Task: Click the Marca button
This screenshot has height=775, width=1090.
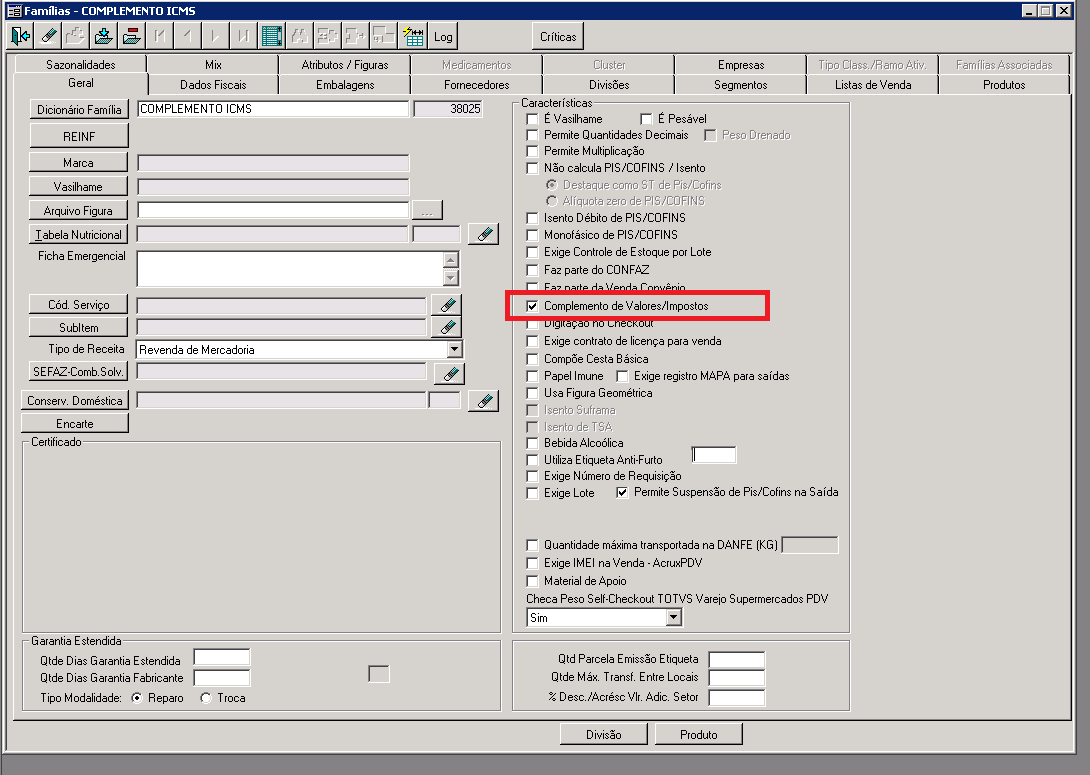Action: coord(79,163)
